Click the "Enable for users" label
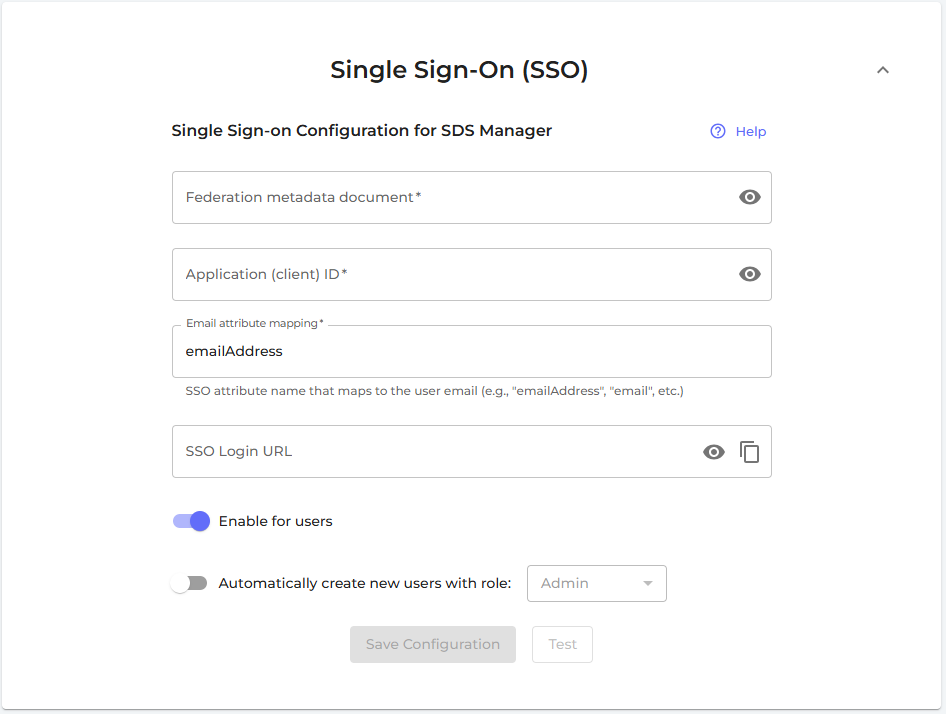Screen dimensions: 946x714 (x=276, y=521)
